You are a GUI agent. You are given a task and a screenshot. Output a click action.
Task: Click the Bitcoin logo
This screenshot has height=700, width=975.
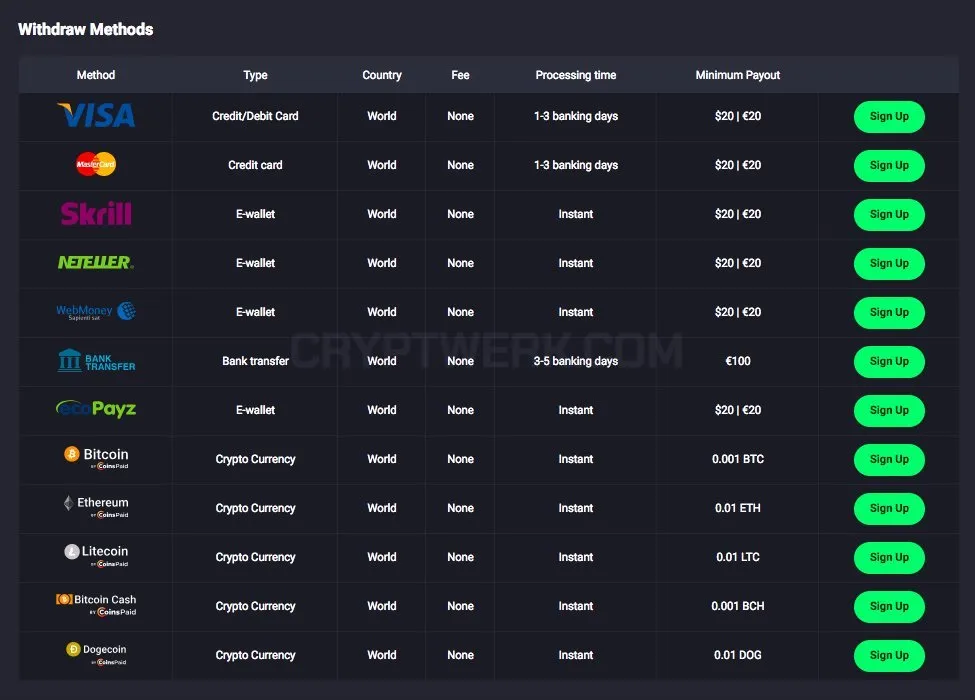click(x=96, y=458)
